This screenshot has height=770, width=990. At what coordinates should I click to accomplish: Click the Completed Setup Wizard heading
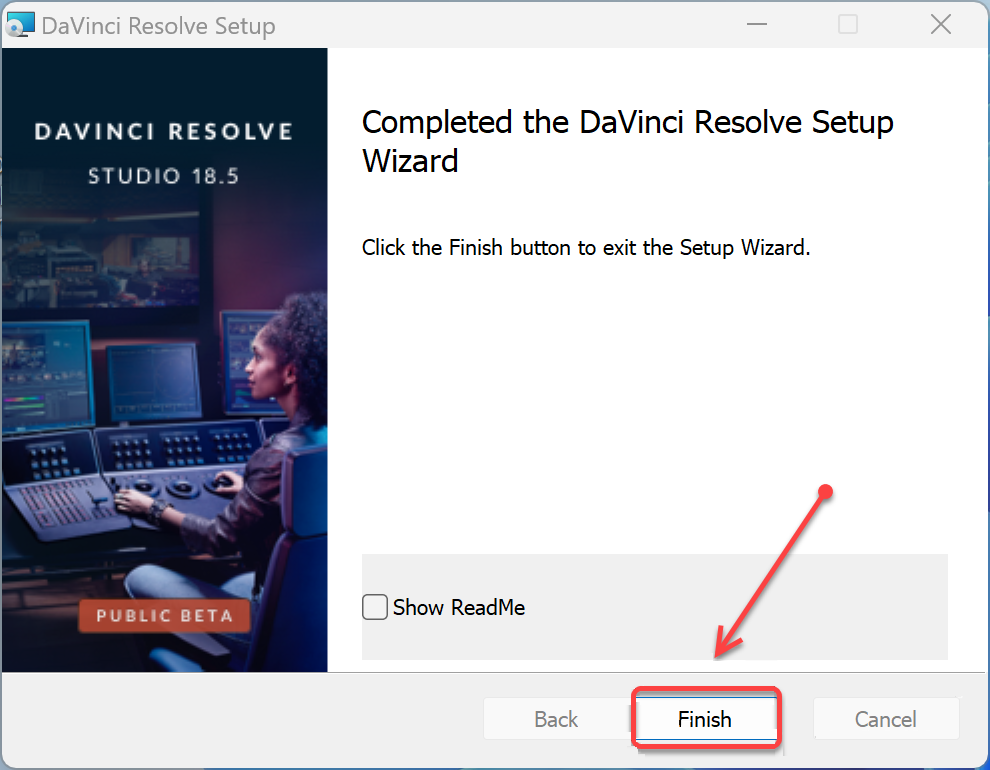click(628, 141)
